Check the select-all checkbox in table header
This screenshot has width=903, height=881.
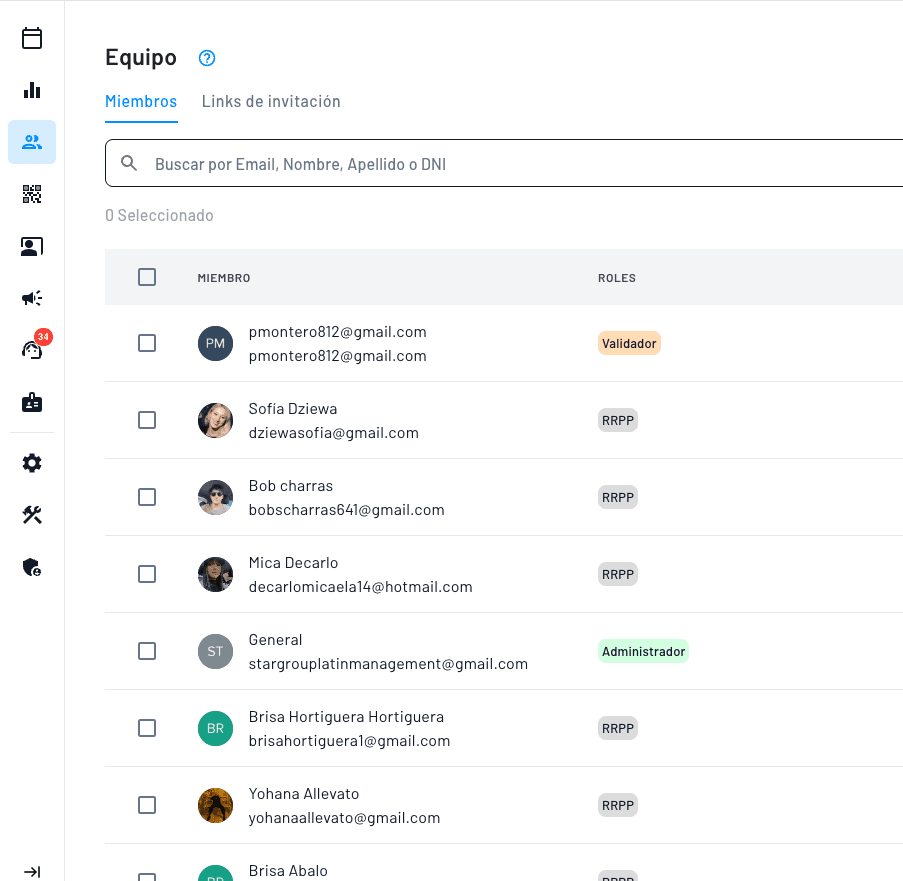tap(147, 277)
